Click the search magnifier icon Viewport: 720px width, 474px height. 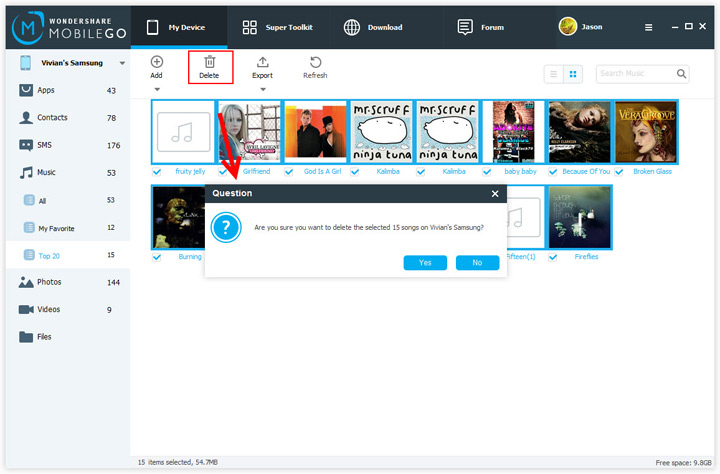681,73
